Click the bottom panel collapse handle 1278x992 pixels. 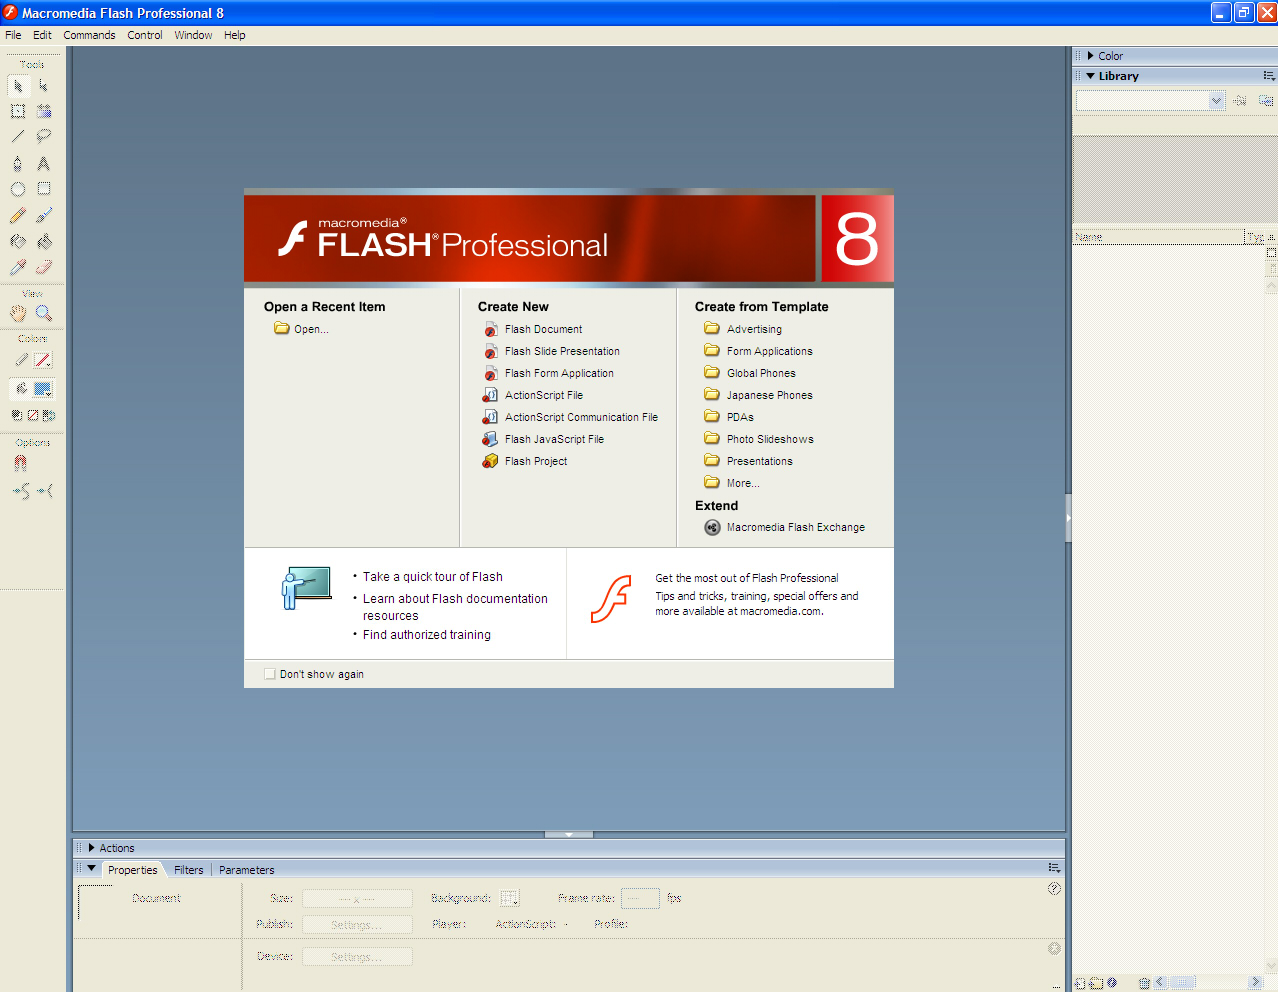click(x=569, y=834)
